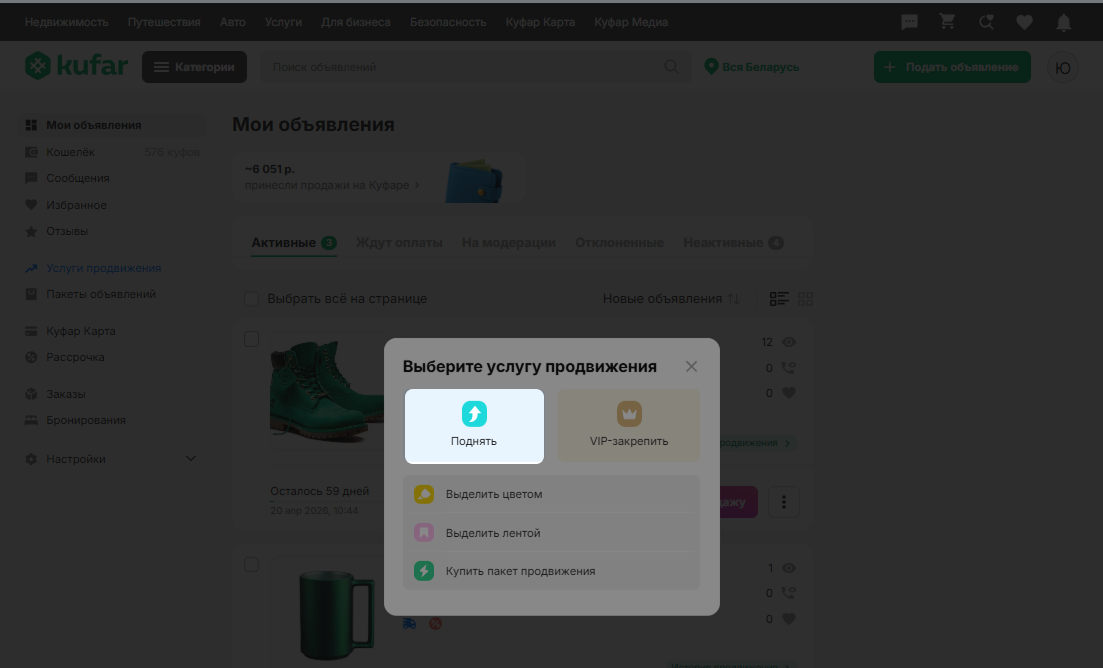Image resolution: width=1103 pixels, height=668 pixels.
Task: Open saved searches icon in top bar
Action: (x=986, y=23)
